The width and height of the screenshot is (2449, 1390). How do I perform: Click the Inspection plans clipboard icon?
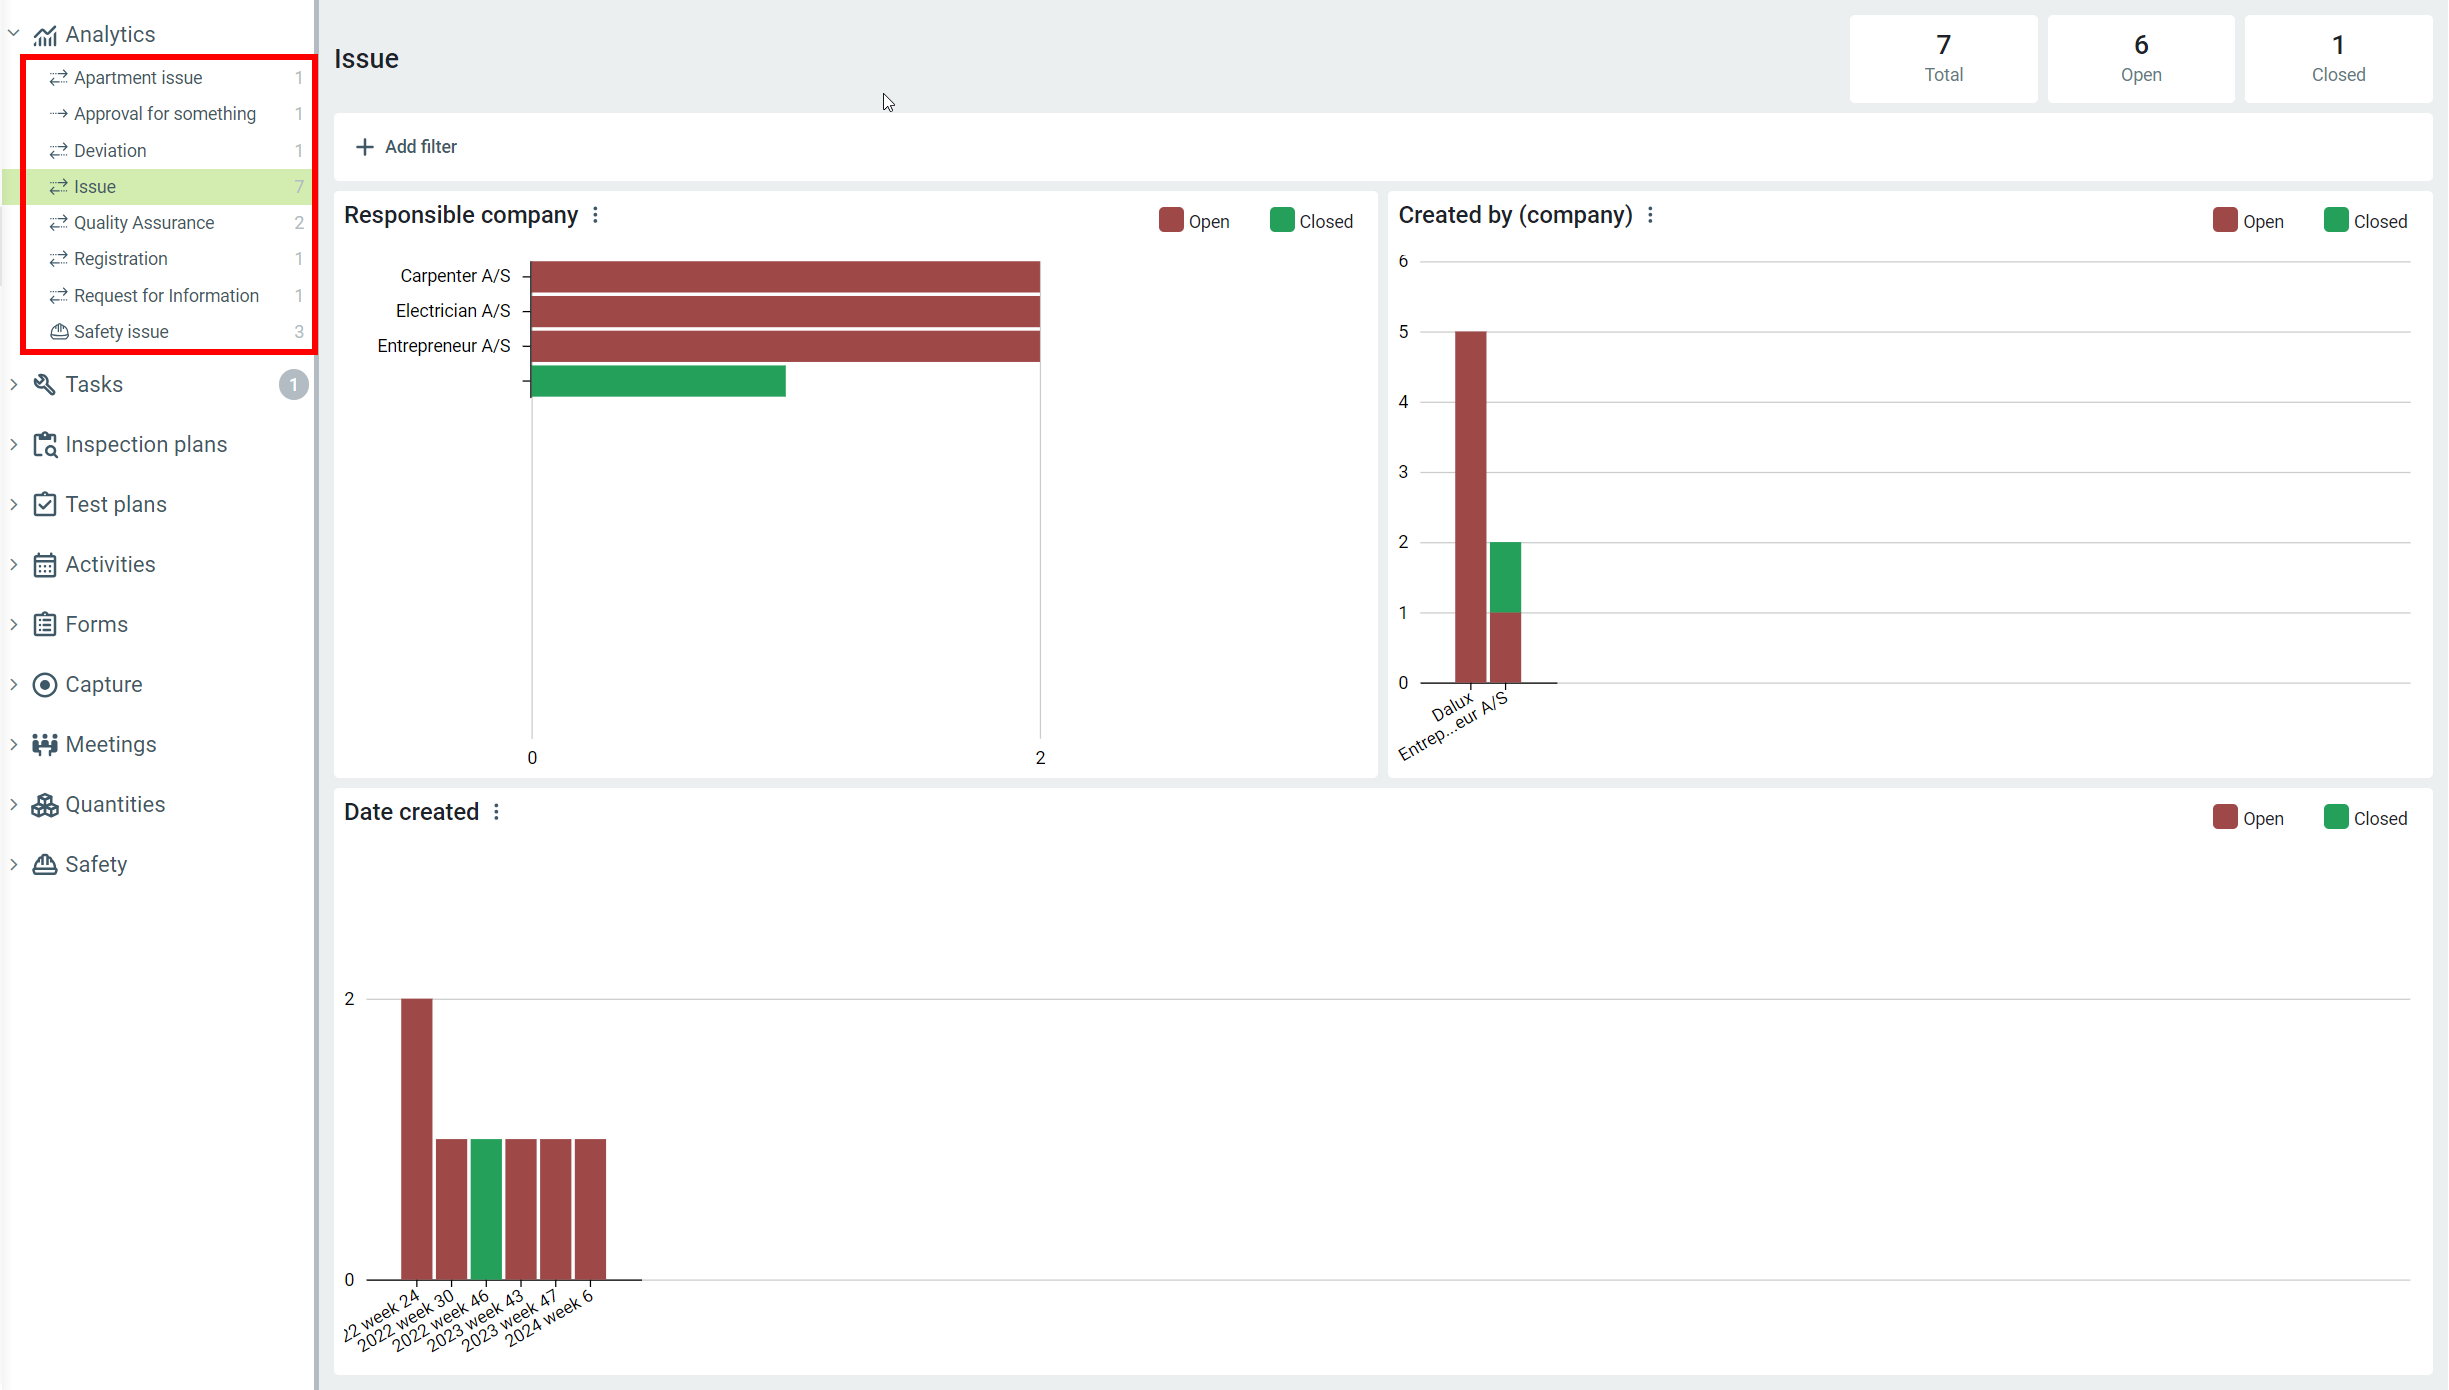coord(44,444)
